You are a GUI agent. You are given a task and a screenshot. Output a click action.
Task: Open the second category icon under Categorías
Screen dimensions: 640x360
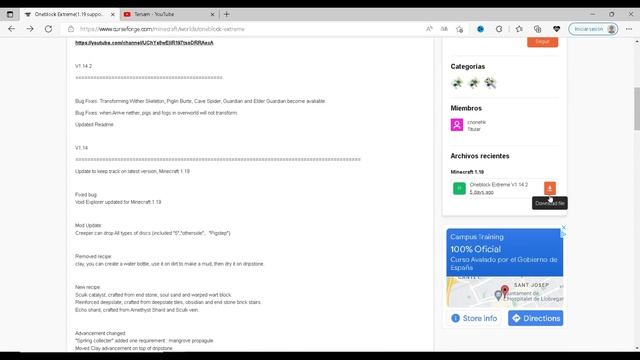(x=473, y=83)
